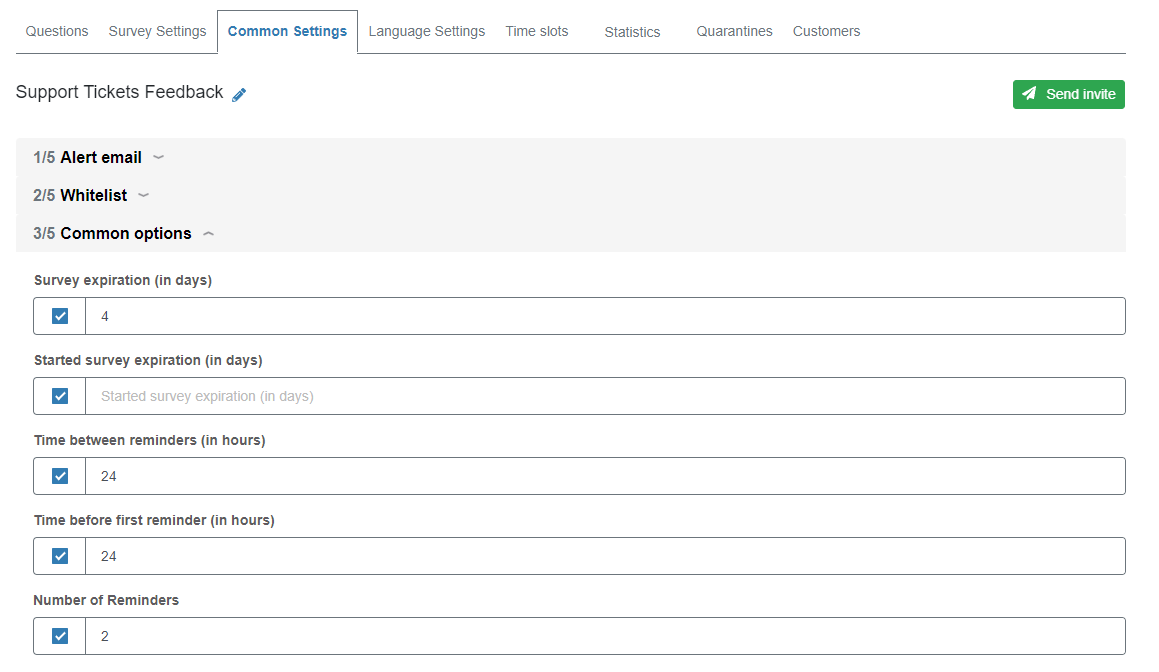Edit the Time between reminders hours field
The image size is (1159, 672).
[x=605, y=476]
